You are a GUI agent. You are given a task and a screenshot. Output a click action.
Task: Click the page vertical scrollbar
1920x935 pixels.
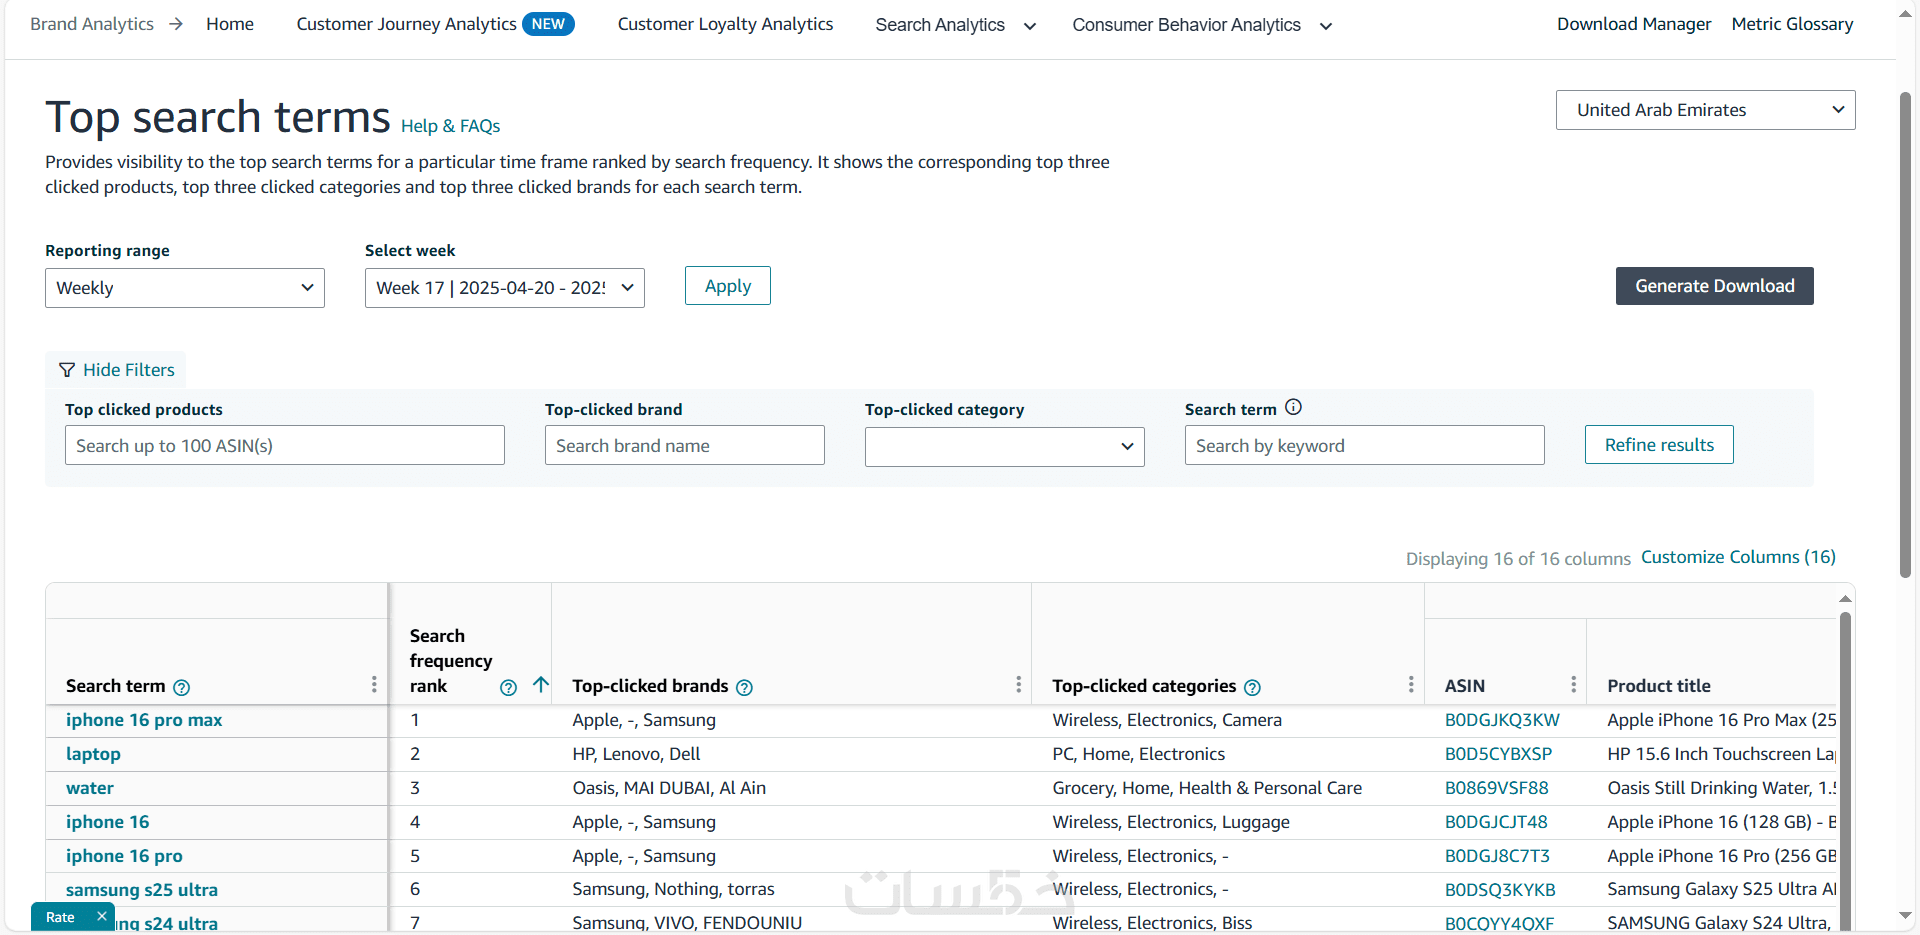(1905, 335)
